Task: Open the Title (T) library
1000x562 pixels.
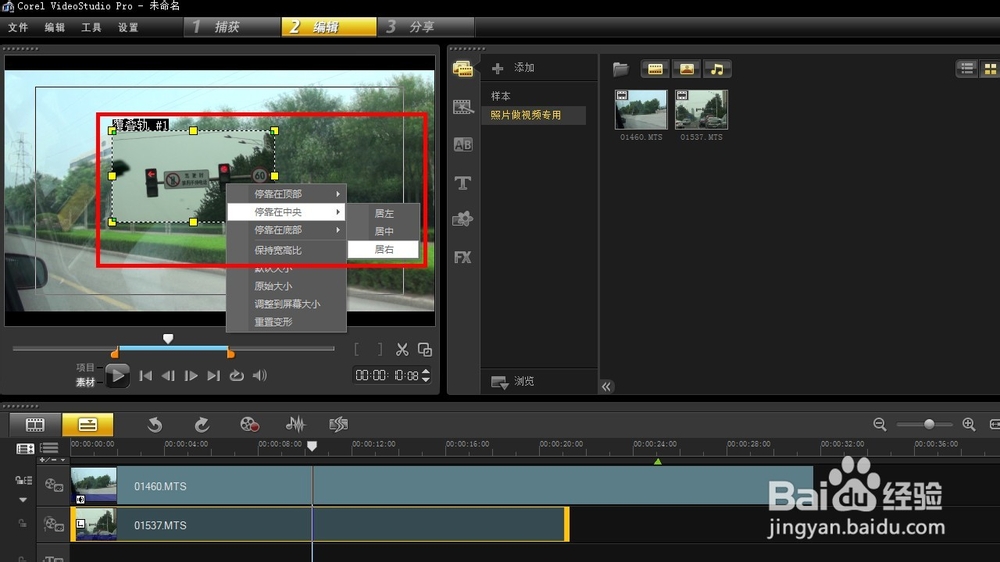Action: pos(462,183)
